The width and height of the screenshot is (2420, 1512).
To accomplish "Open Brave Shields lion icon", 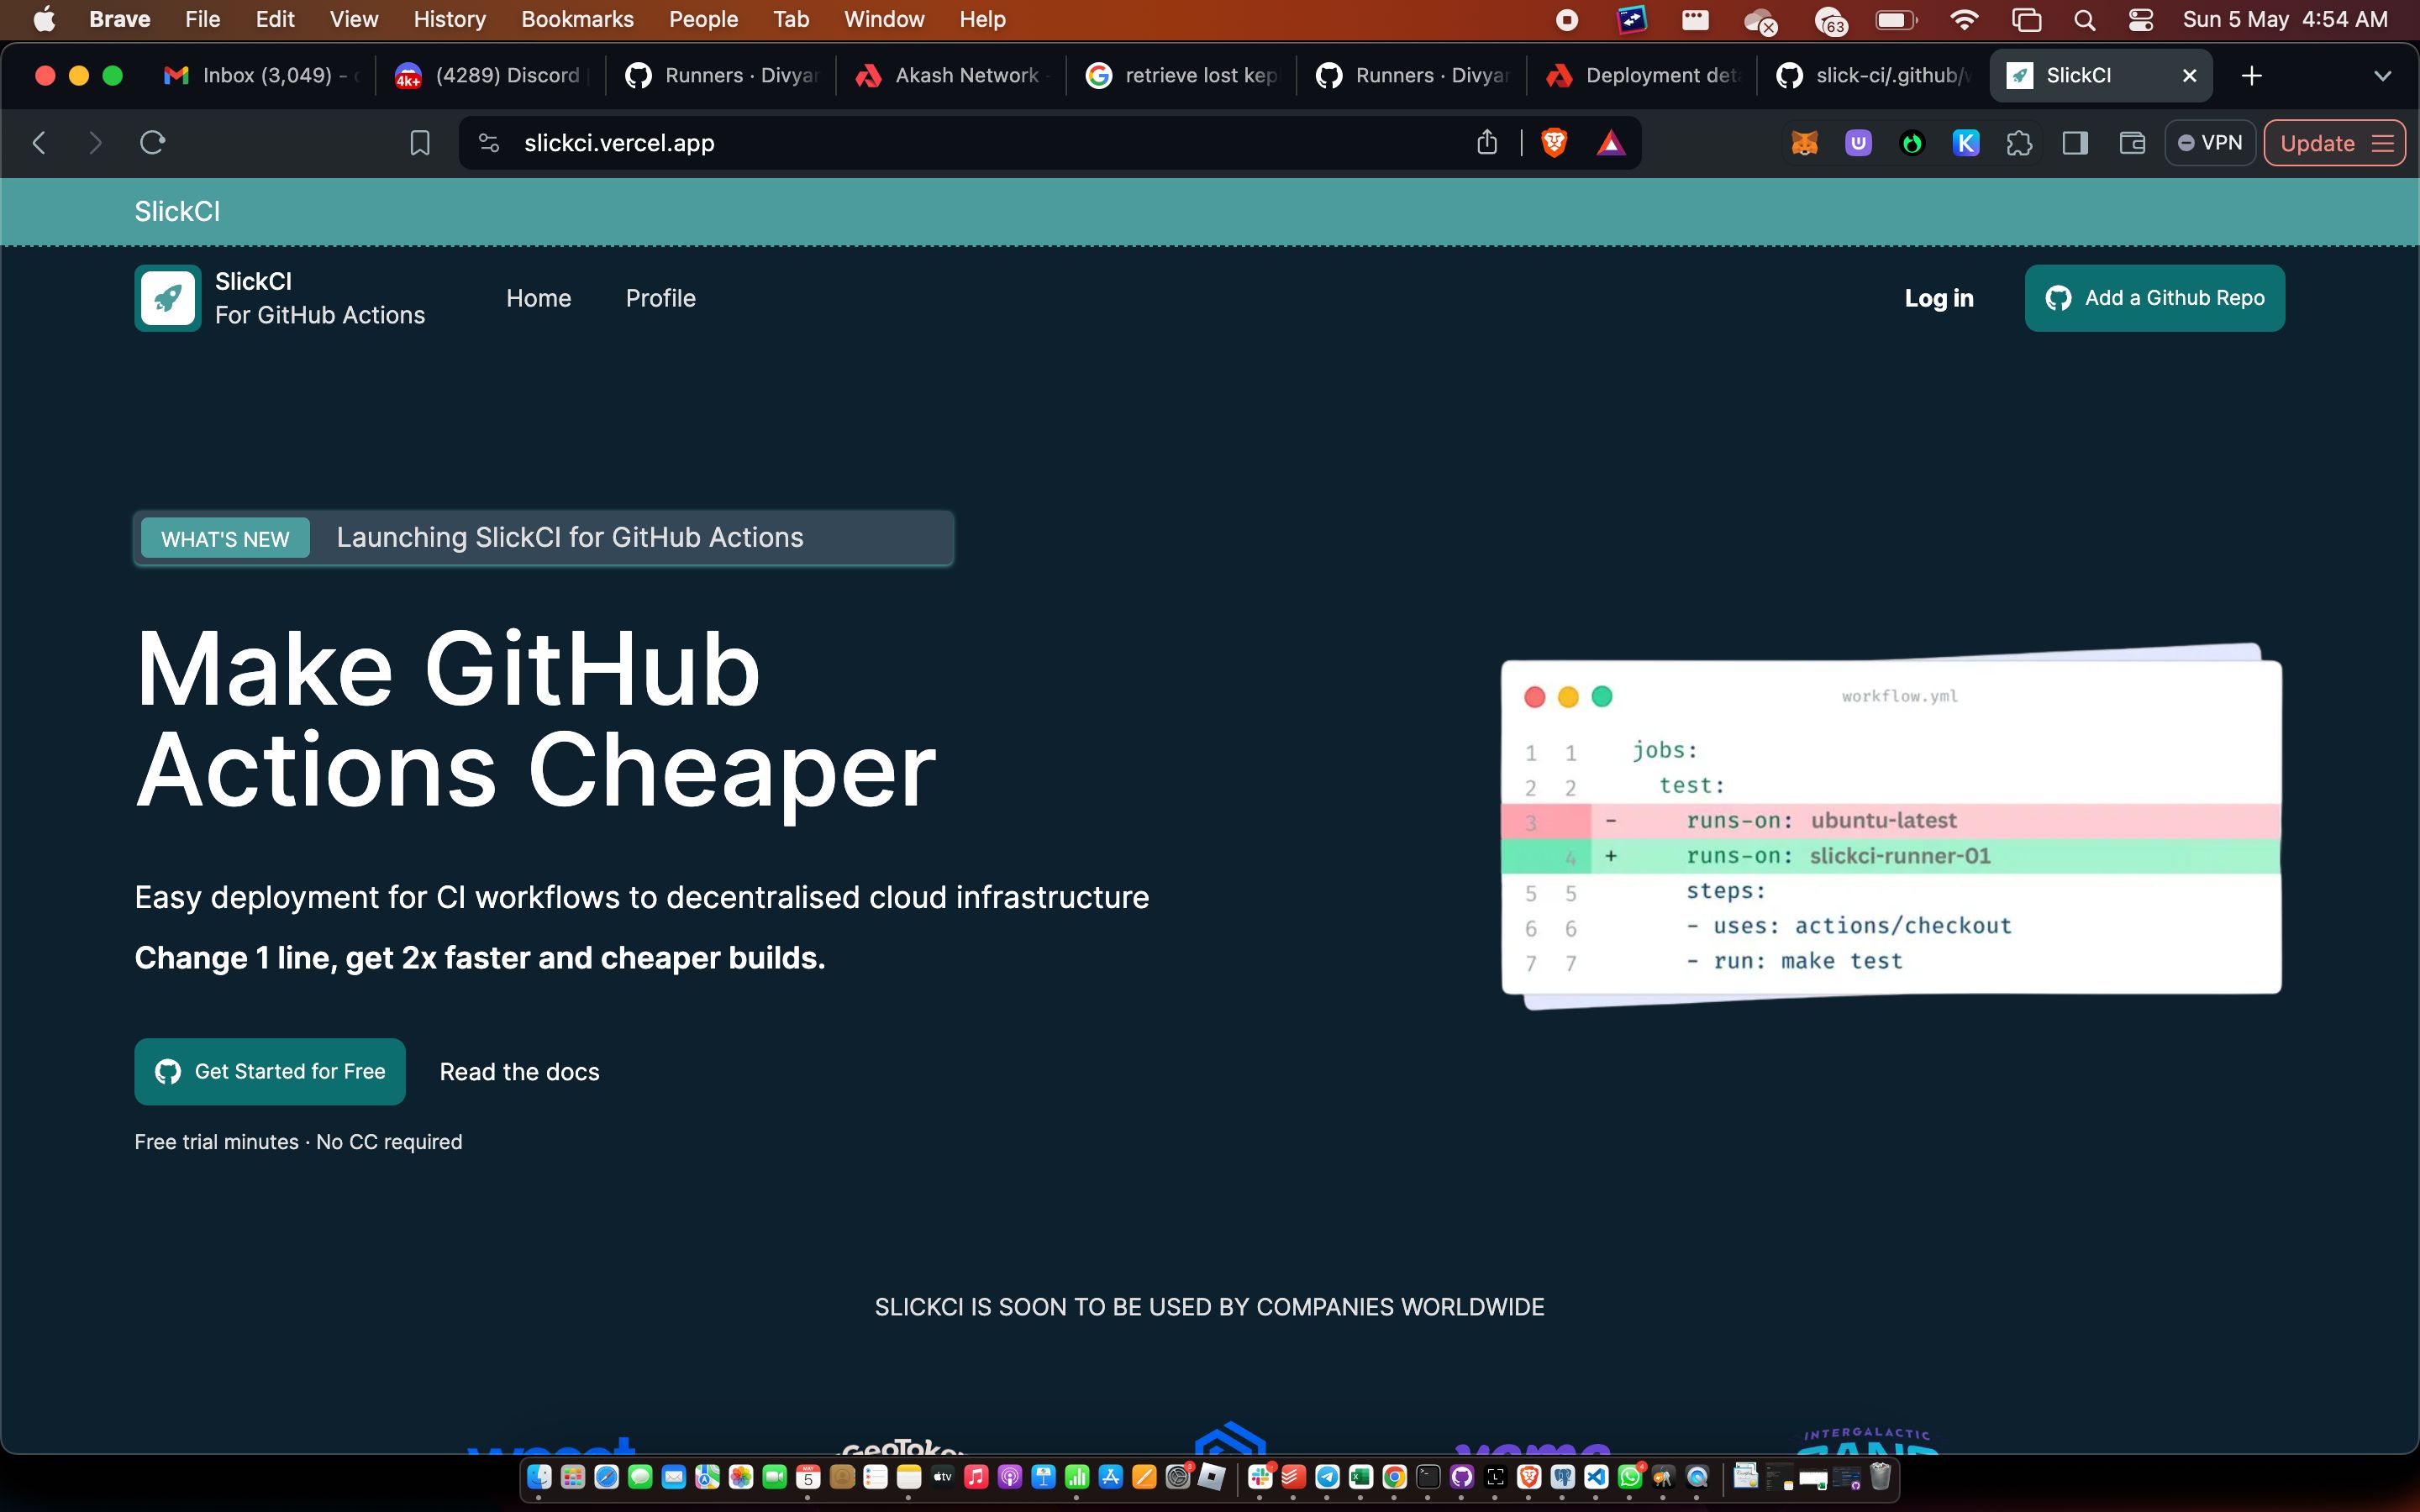I will tap(1554, 143).
